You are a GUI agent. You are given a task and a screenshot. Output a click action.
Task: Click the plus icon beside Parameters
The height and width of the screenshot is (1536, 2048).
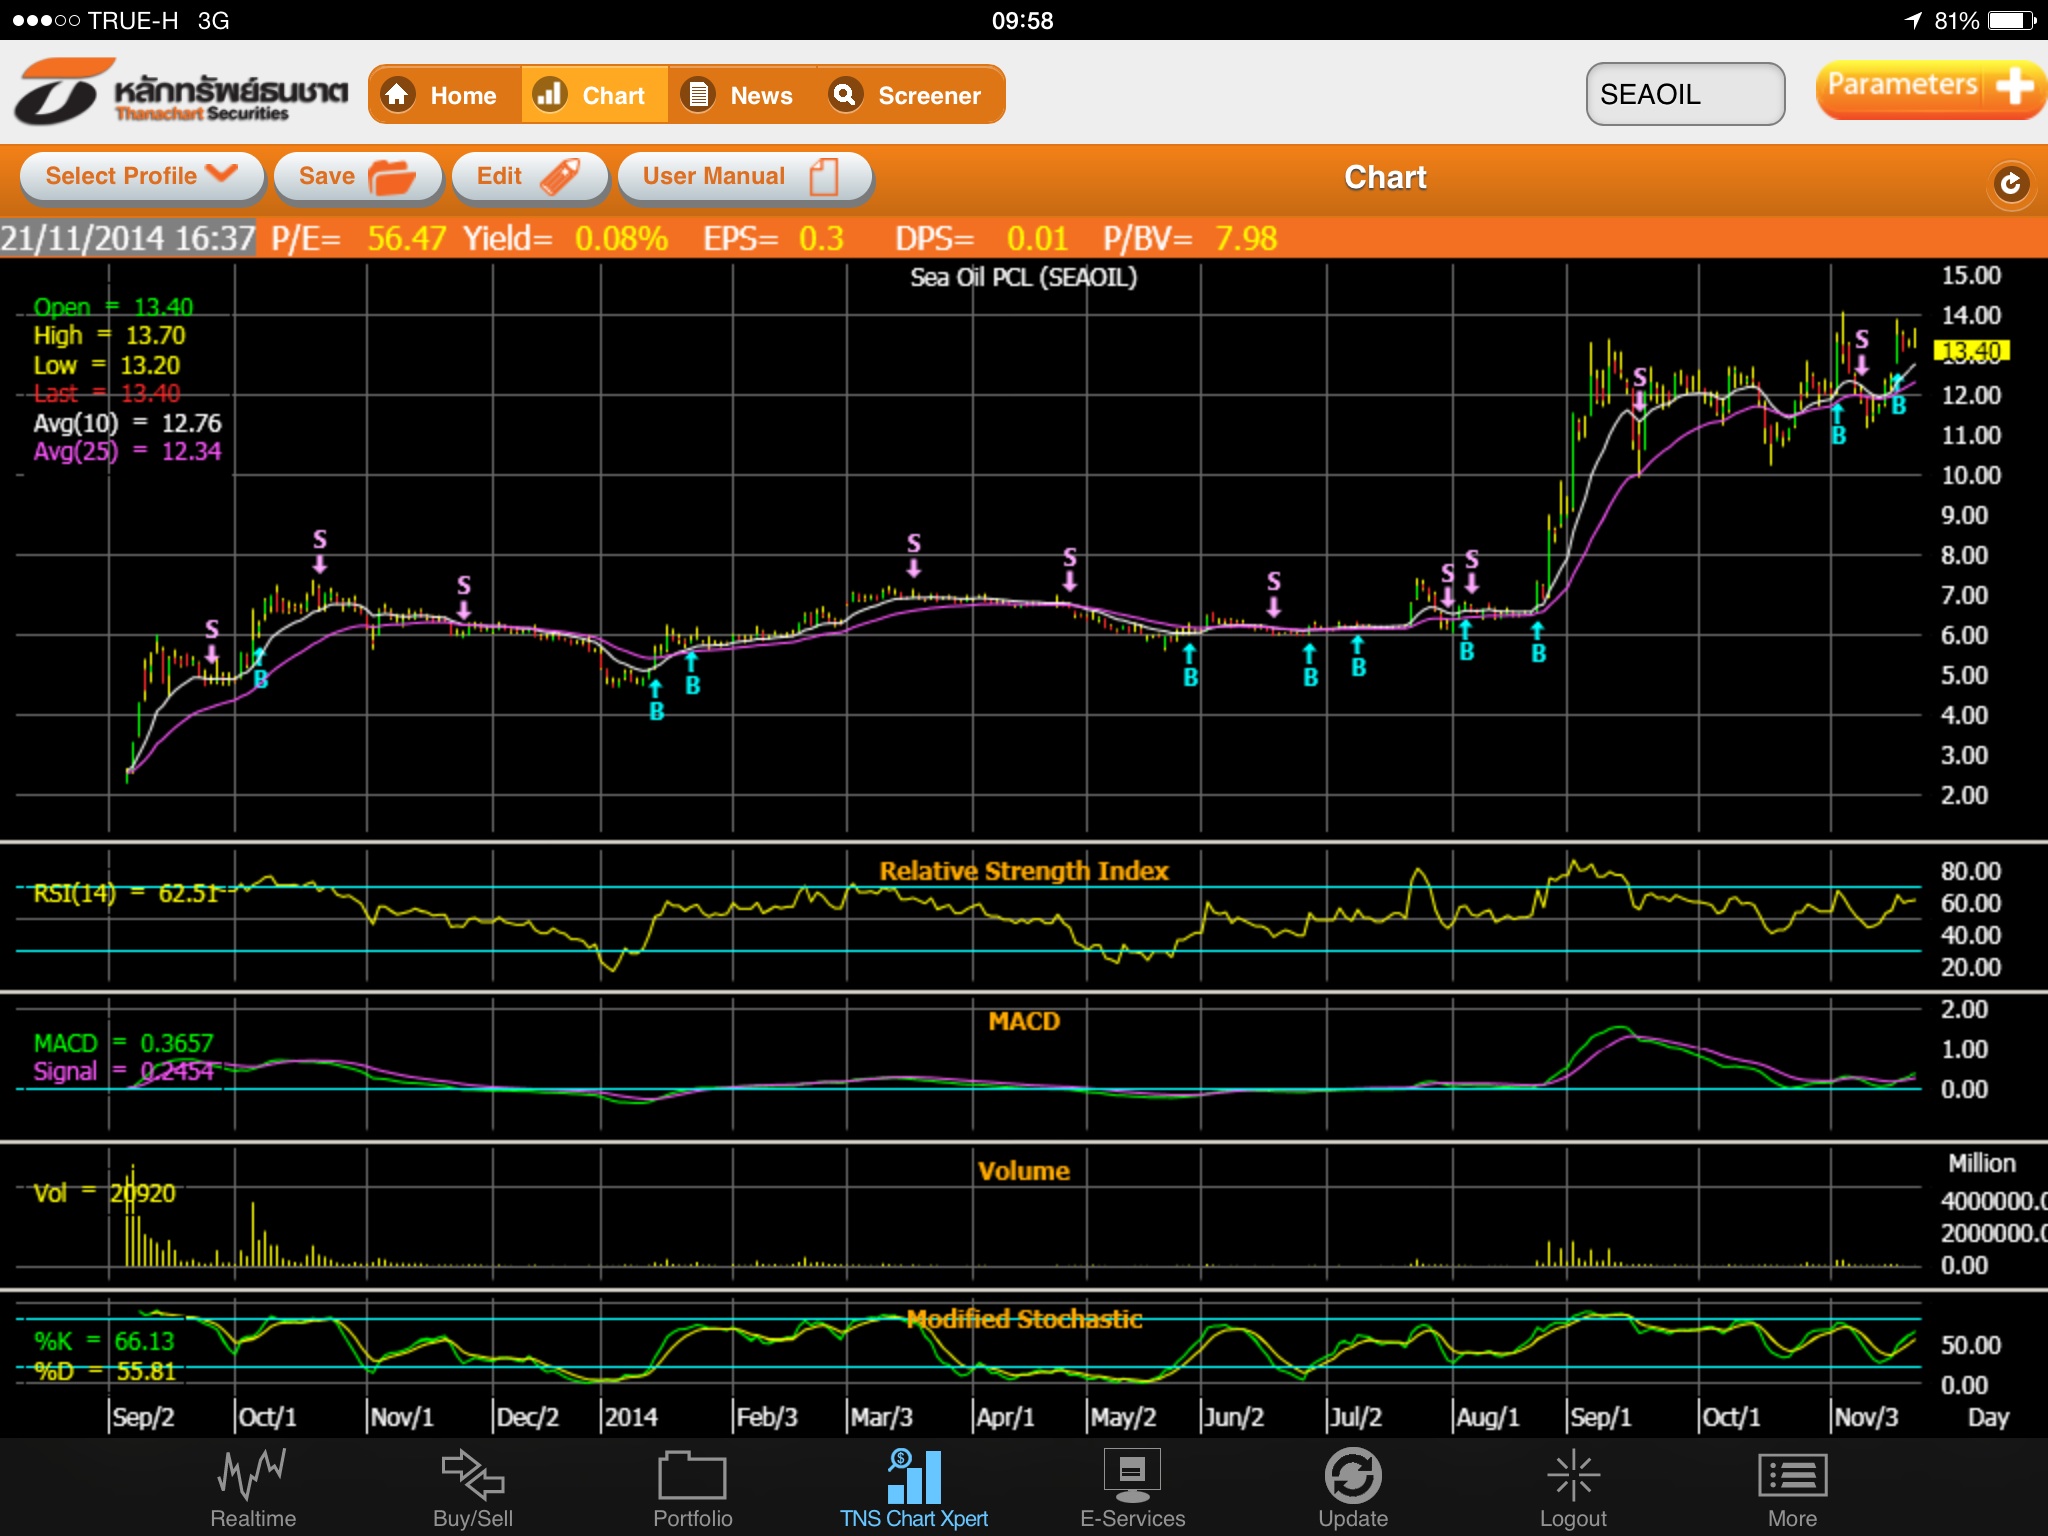point(2014,86)
